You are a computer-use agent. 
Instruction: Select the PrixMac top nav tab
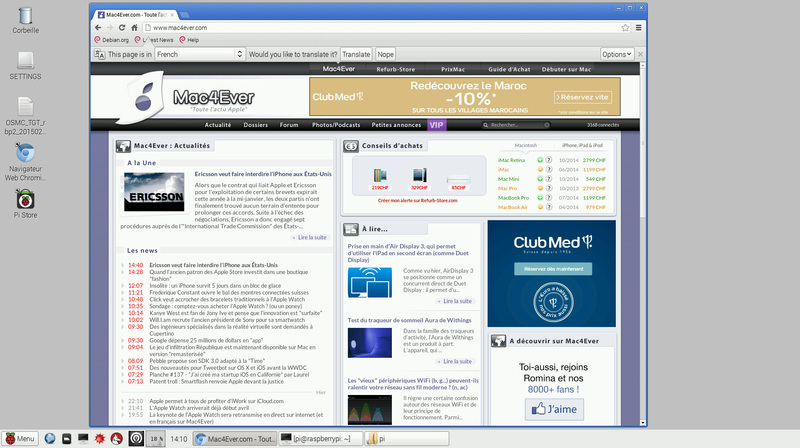pyautogui.click(x=453, y=69)
